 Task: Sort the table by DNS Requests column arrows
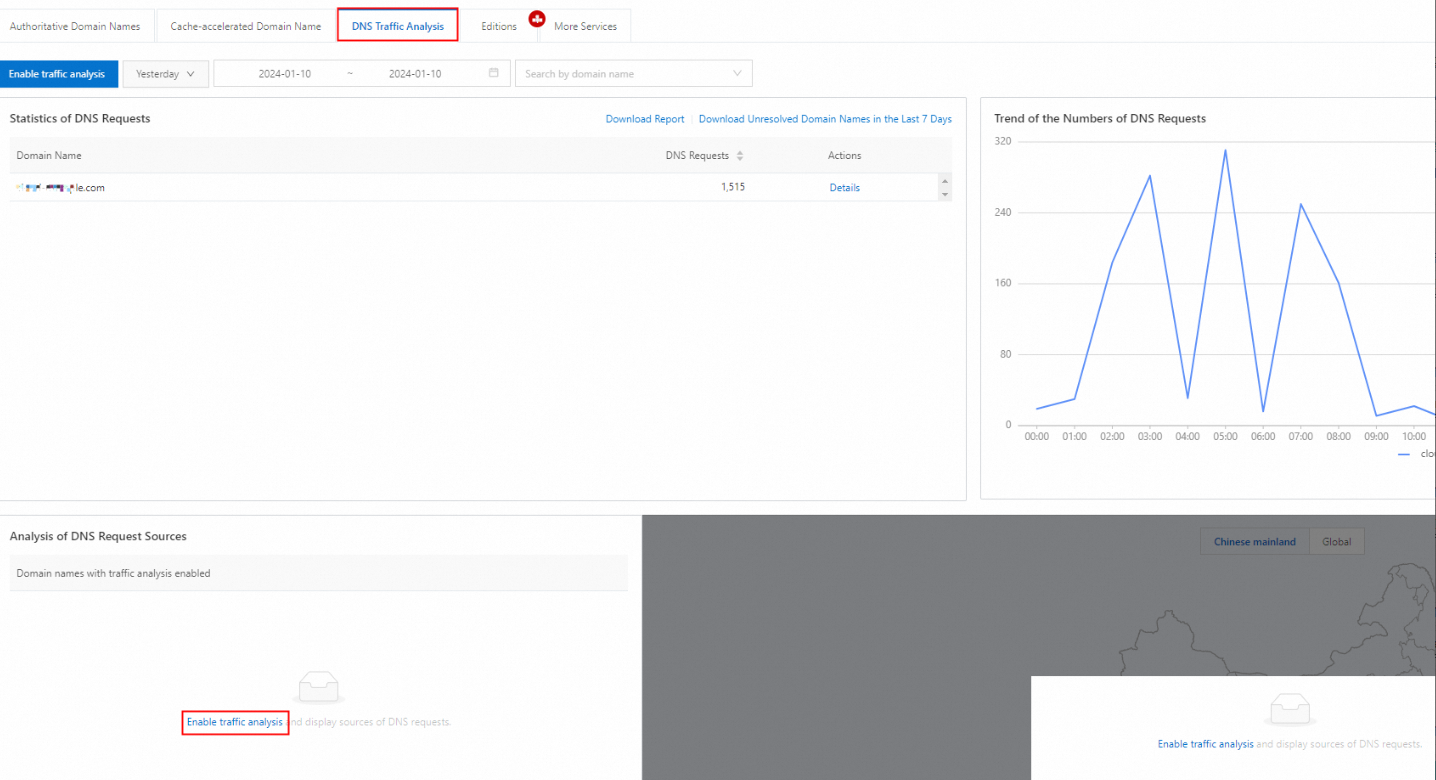(740, 156)
